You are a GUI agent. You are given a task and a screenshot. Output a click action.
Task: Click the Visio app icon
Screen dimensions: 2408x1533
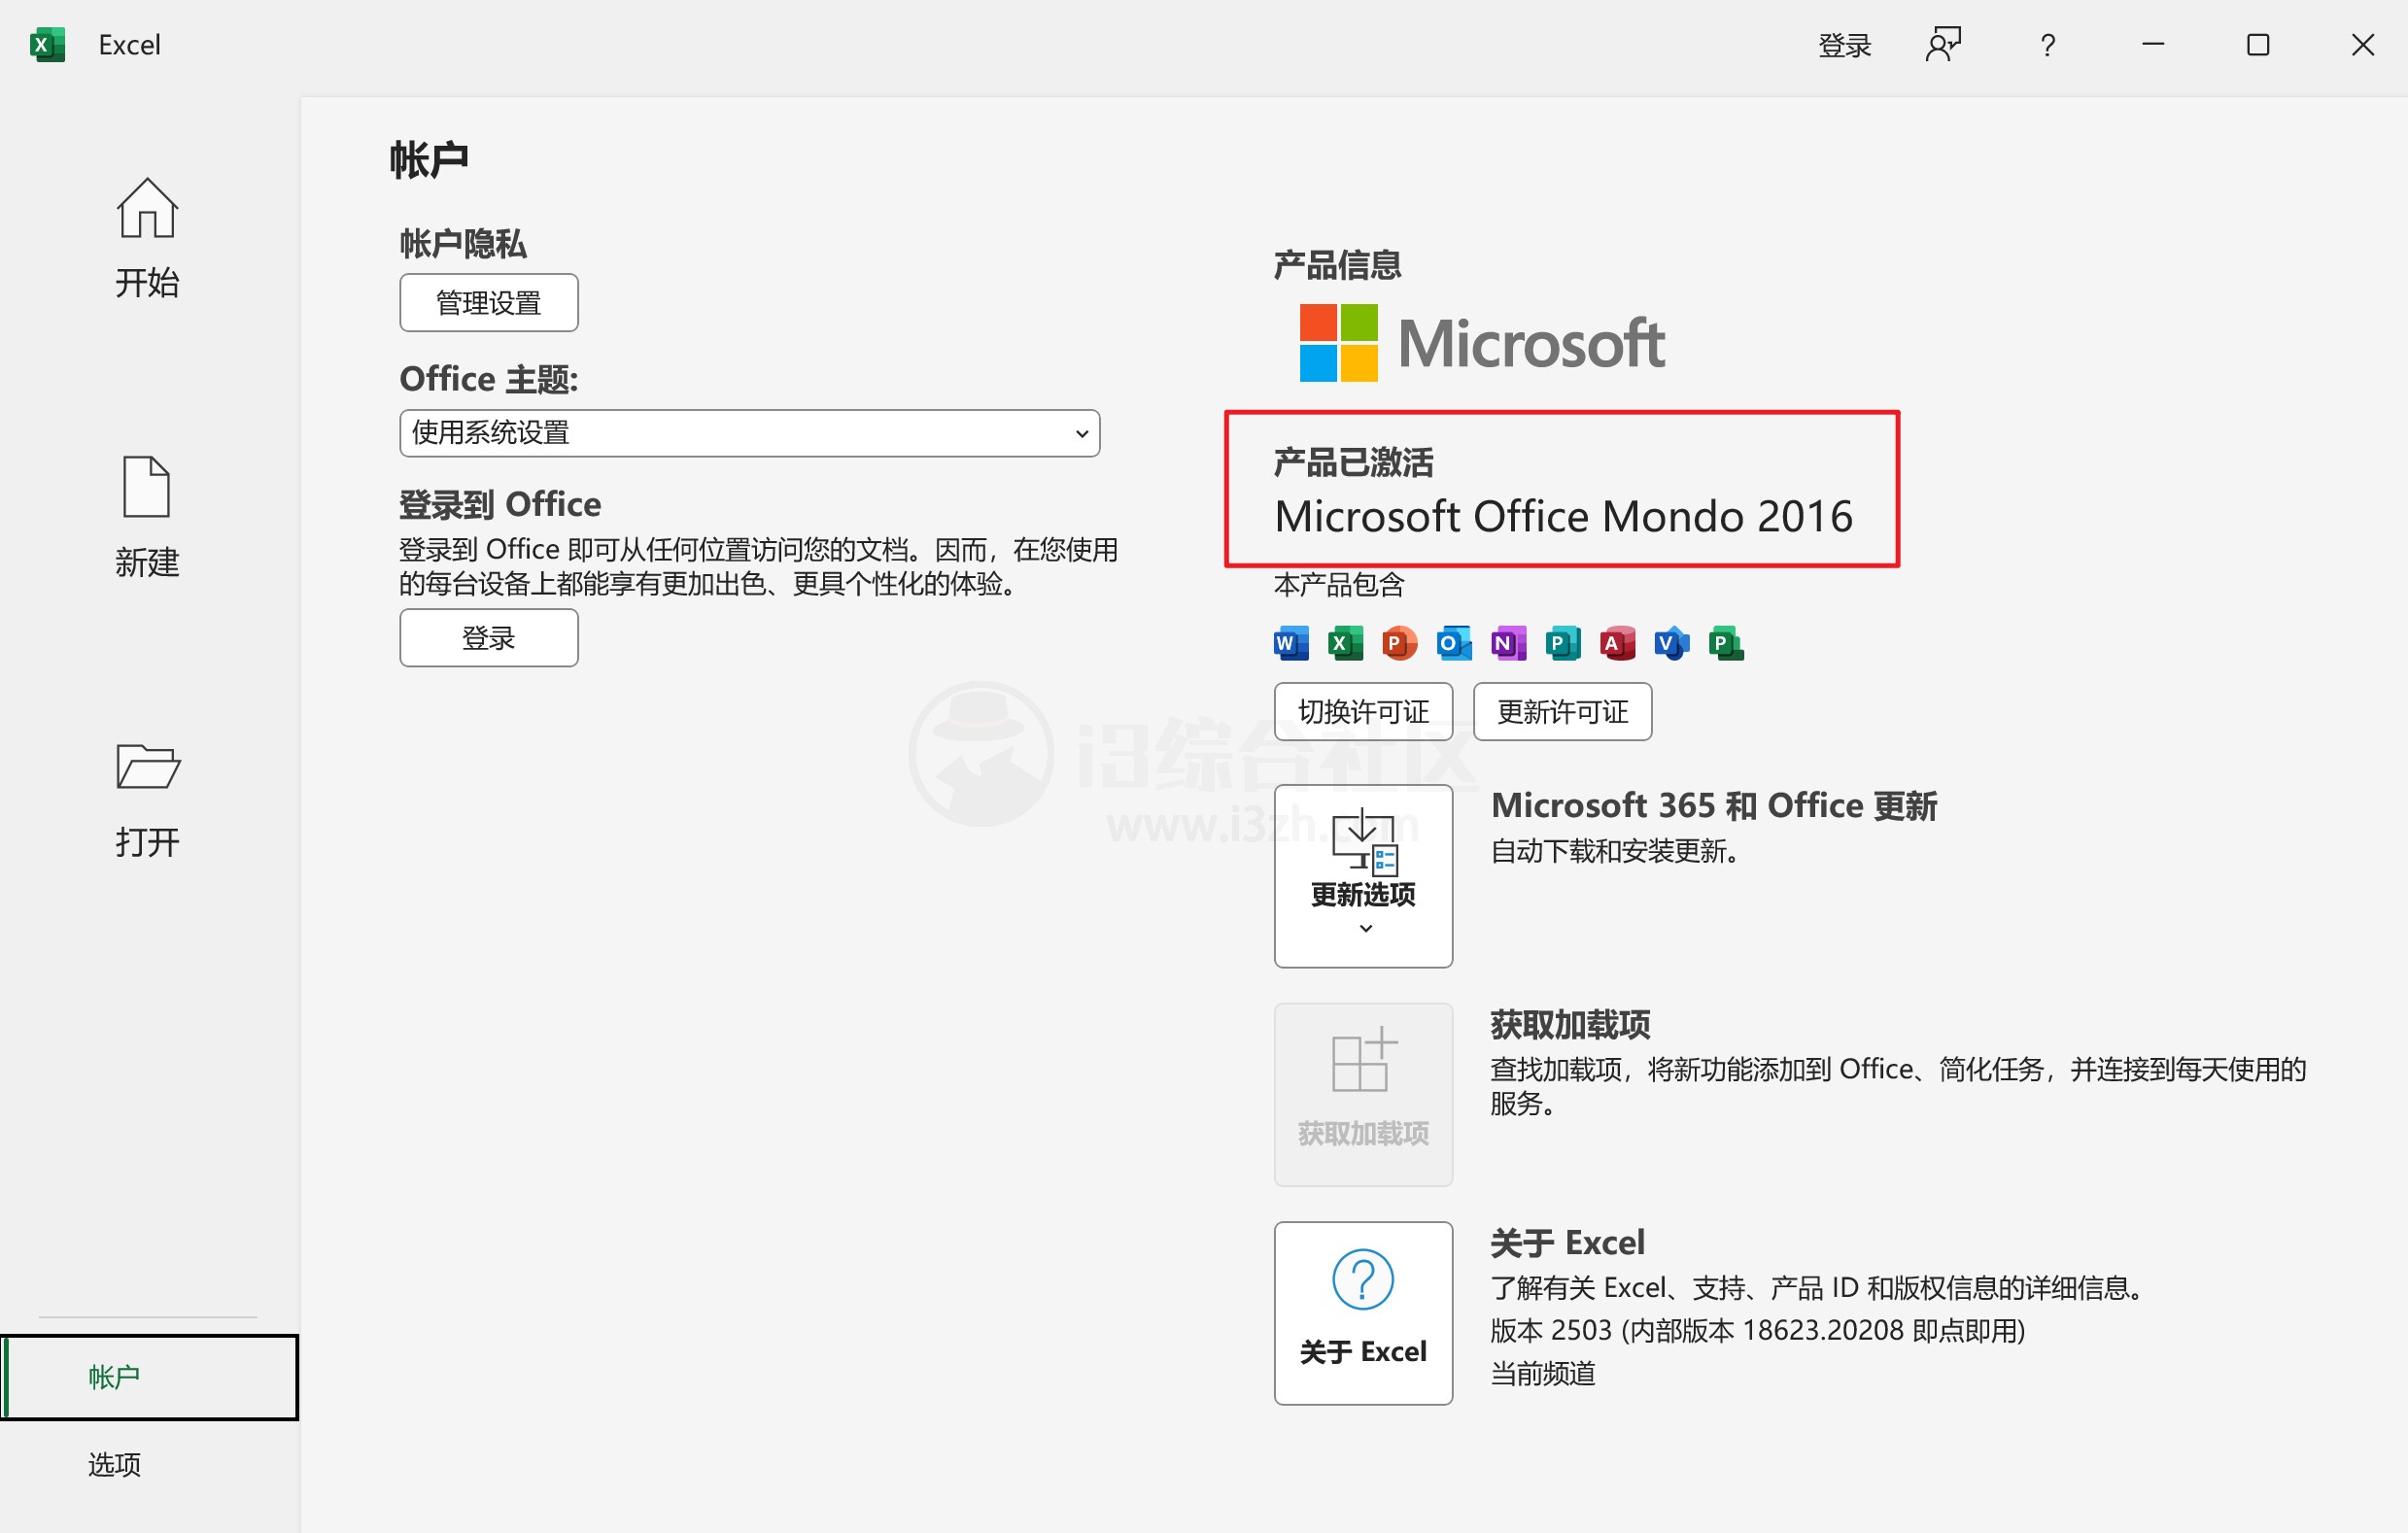coord(1671,643)
